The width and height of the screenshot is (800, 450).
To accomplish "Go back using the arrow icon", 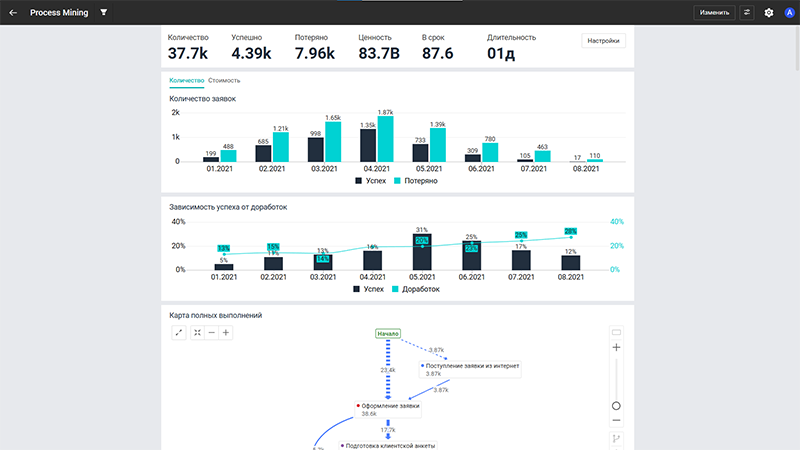I will point(13,12).
